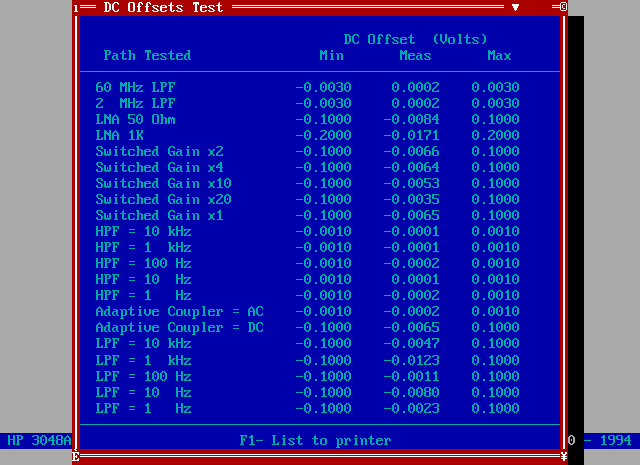Select the HPF = 100 Hz row label

(x=143, y=263)
